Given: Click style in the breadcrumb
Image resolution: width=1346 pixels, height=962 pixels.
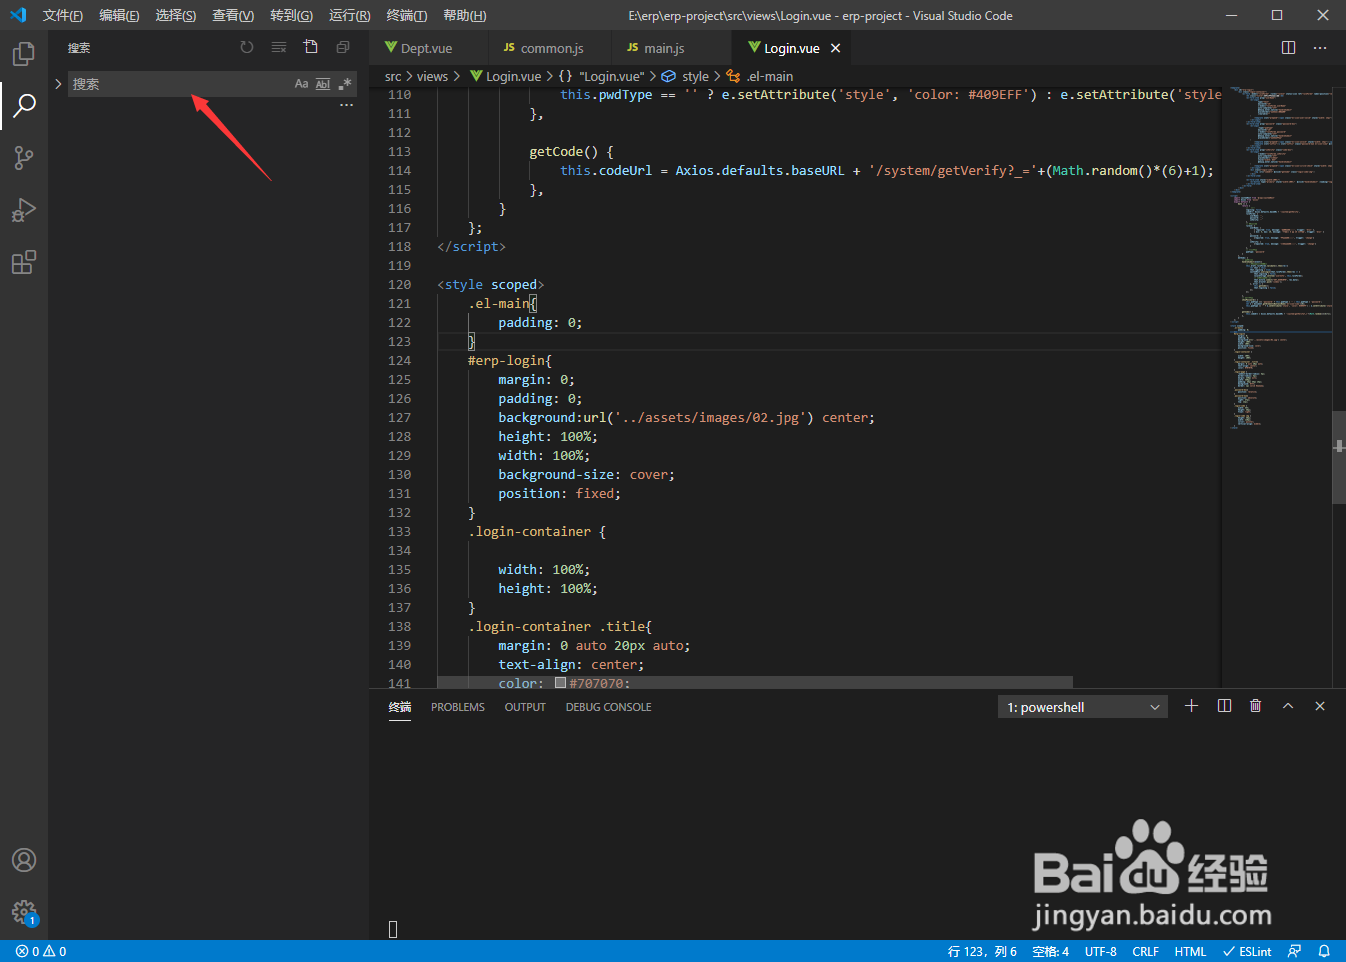Looking at the screenshot, I should 685,76.
